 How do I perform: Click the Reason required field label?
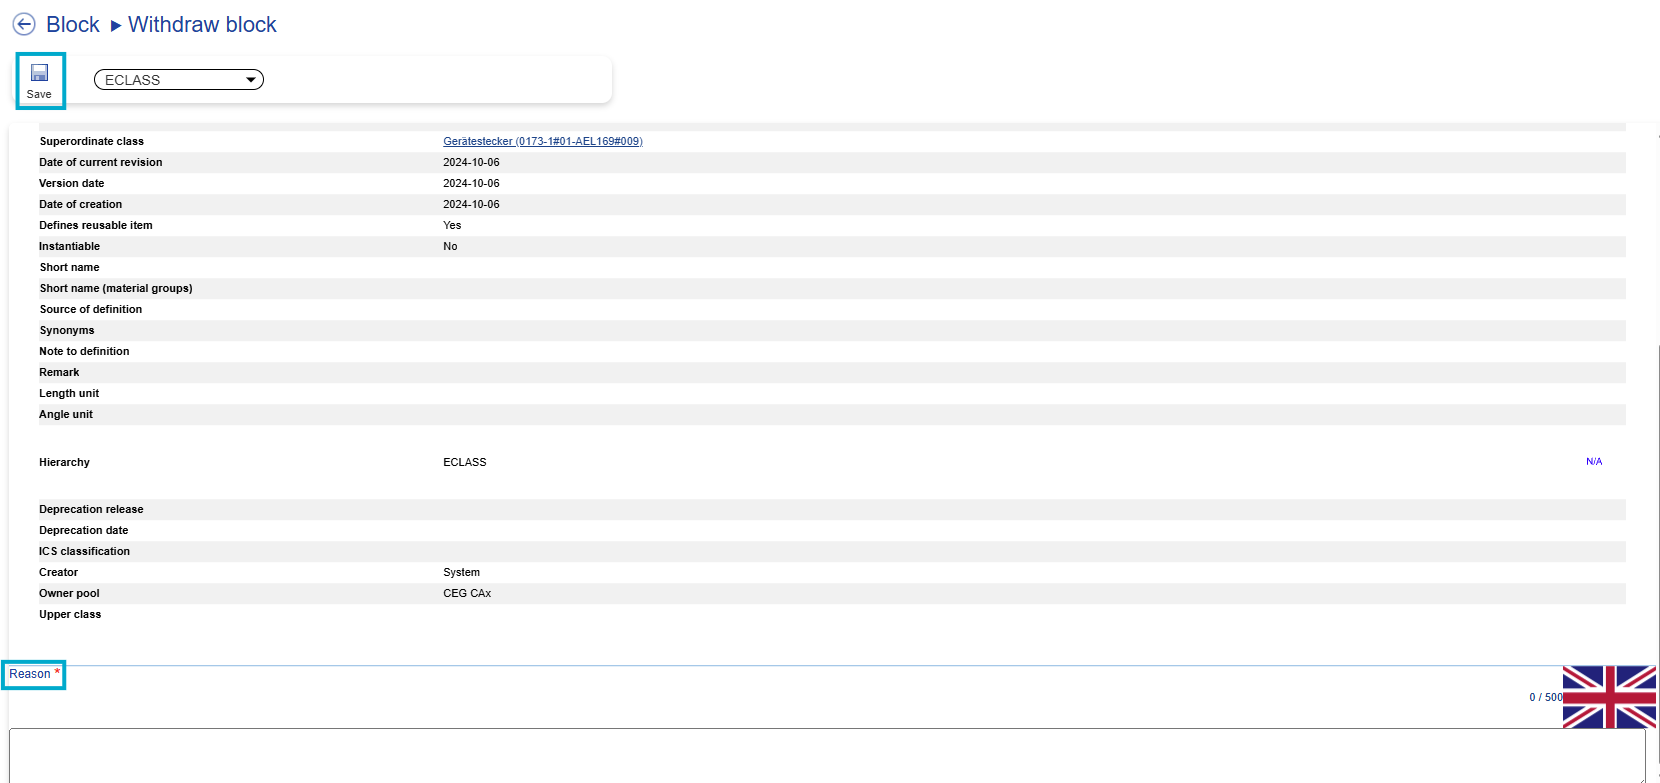pyautogui.click(x=31, y=674)
